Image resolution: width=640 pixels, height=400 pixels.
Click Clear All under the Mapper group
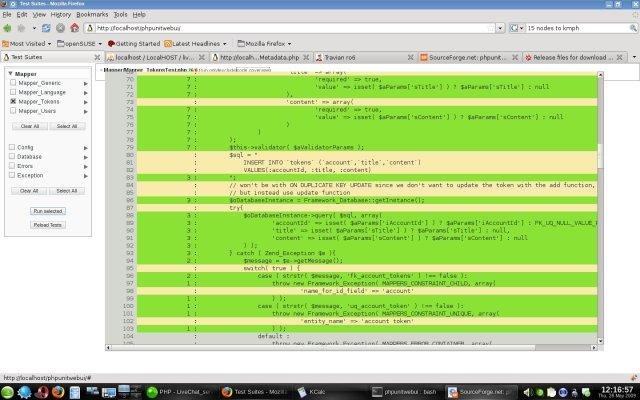tap(30, 126)
